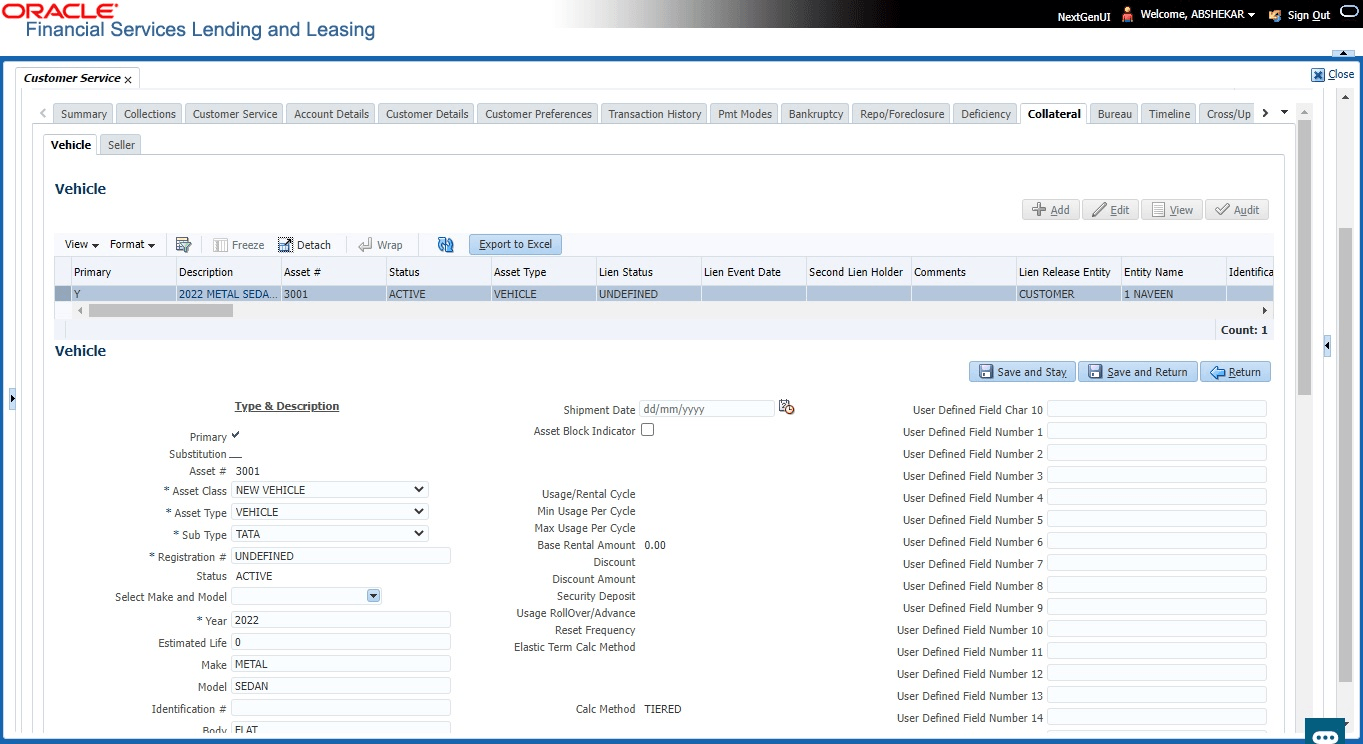The image size is (1363, 744).
Task: Select the table row selector for 3001
Action: (63, 294)
